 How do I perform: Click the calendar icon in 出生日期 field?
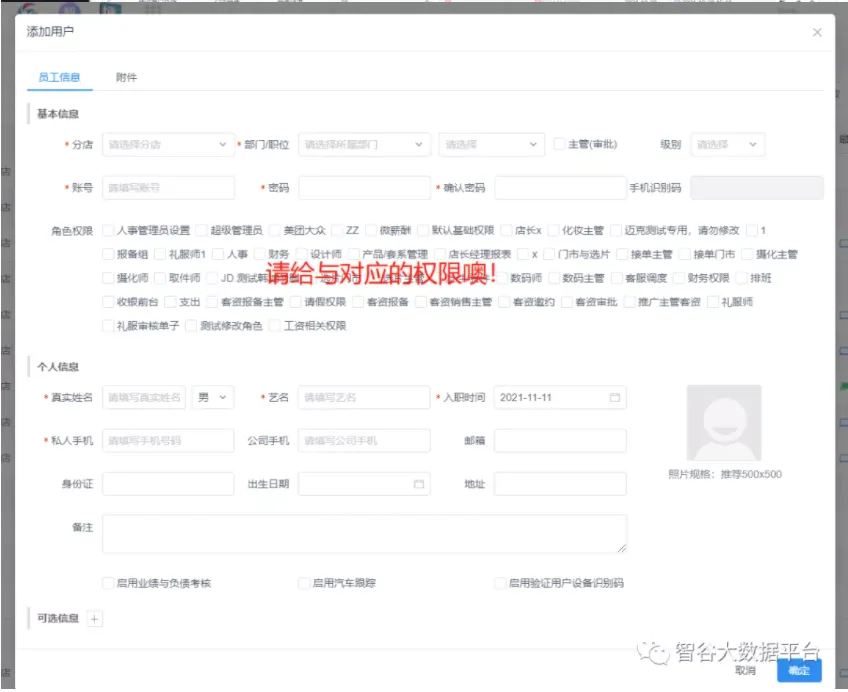pyautogui.click(x=419, y=484)
